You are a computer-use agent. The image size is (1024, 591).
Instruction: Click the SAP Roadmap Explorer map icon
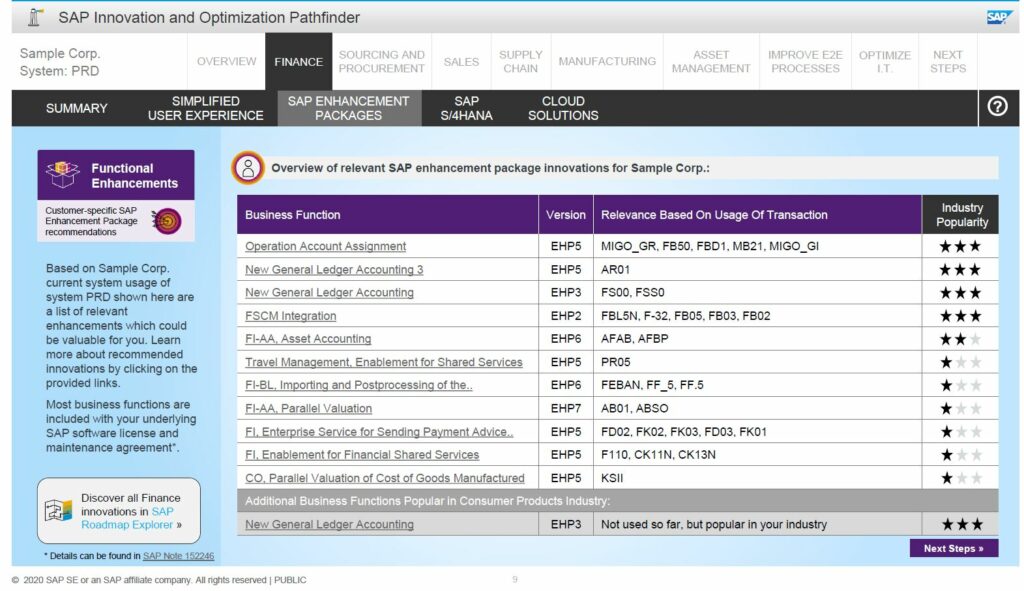click(58, 510)
